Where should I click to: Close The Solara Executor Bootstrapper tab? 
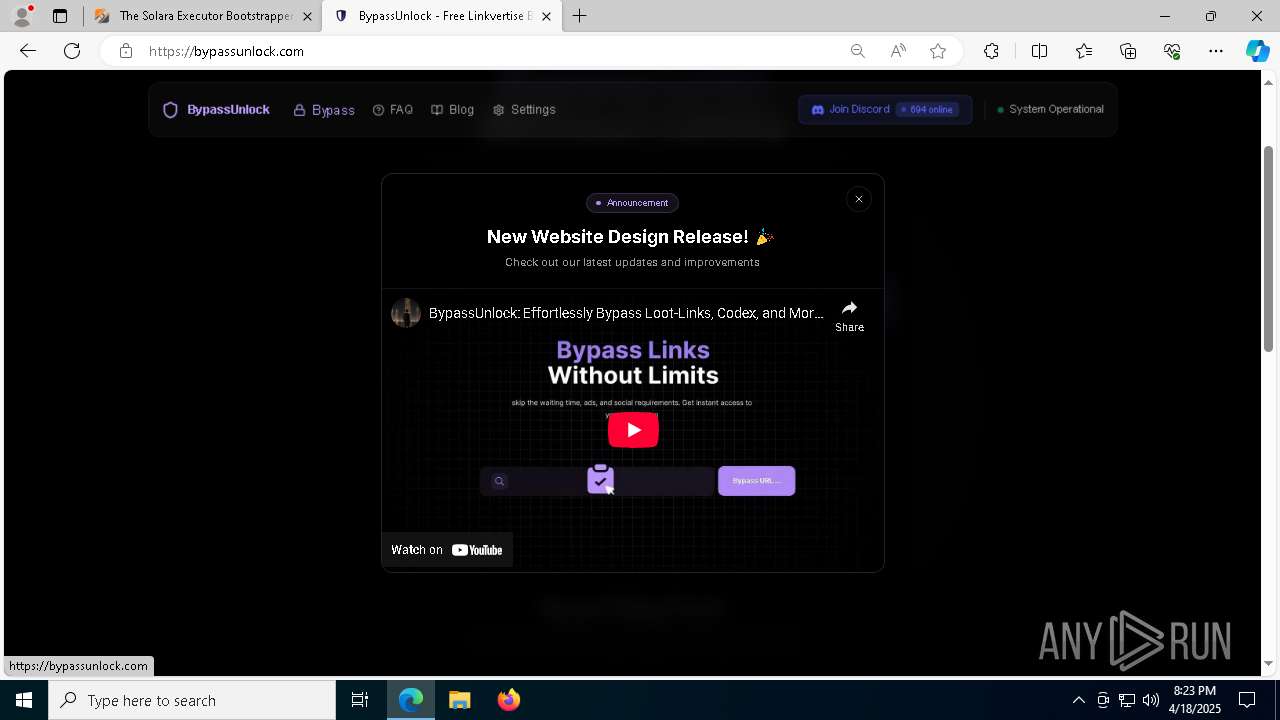(308, 16)
